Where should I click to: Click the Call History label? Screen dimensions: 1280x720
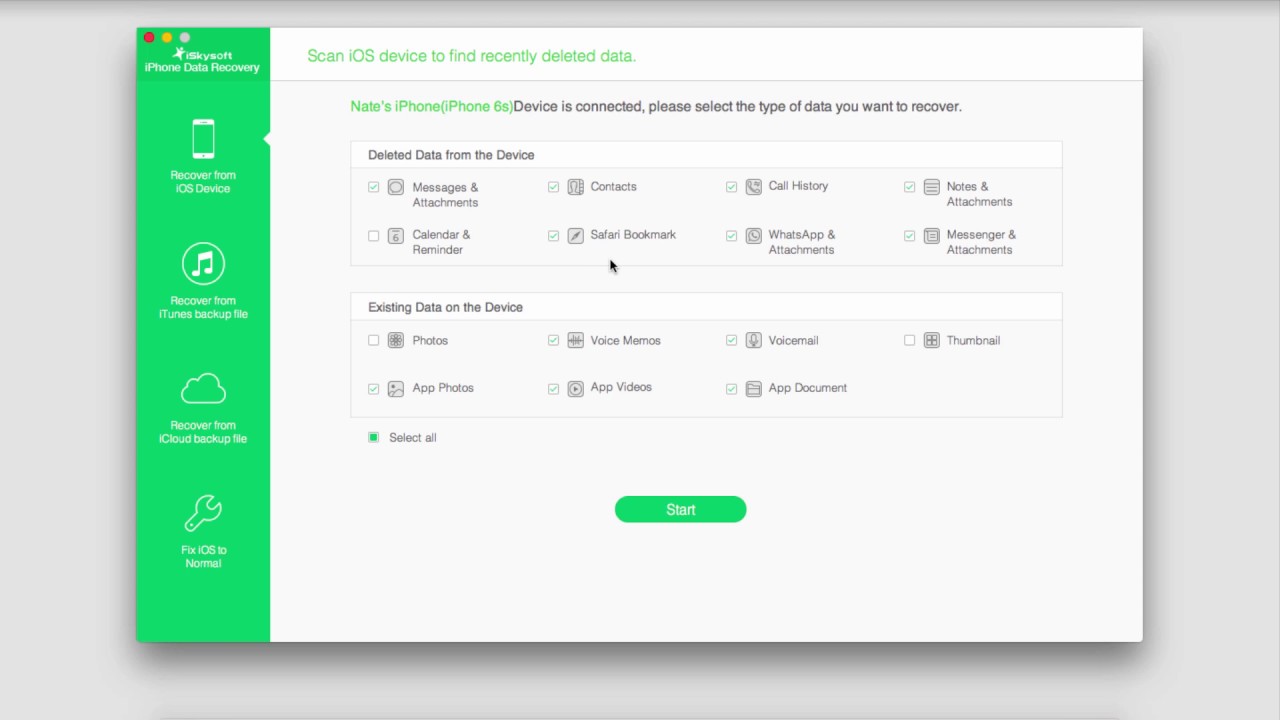[798, 186]
